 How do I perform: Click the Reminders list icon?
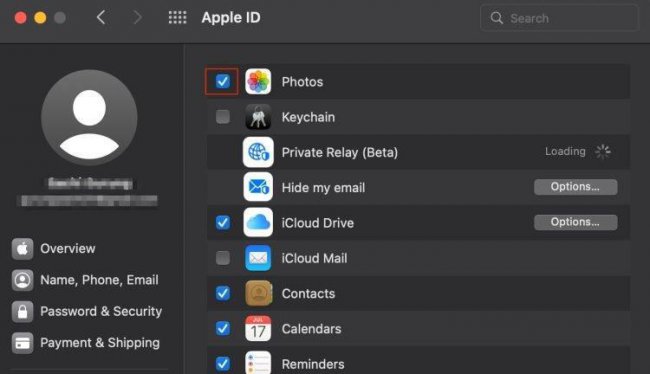coord(258,363)
